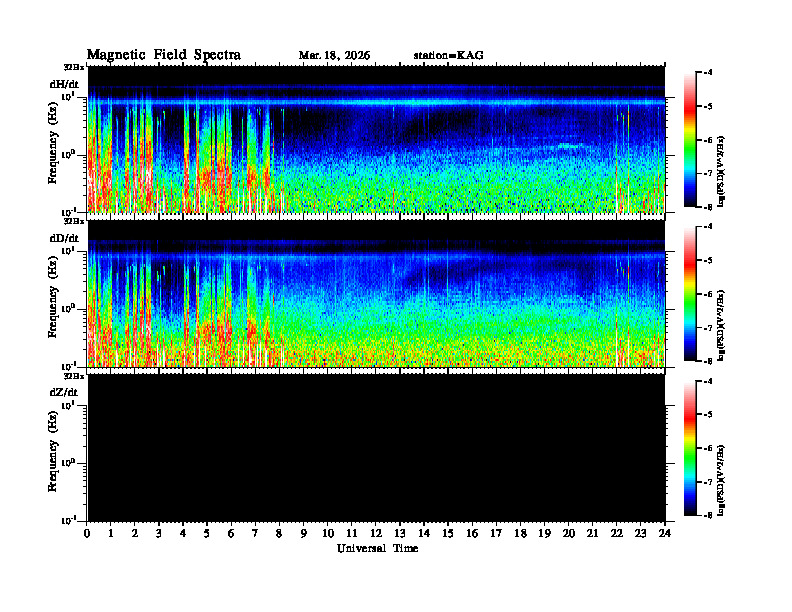Image resolution: width=792 pixels, height=612 pixels.
Task: Click hour tick label '11' on time axis
Action: tap(352, 534)
